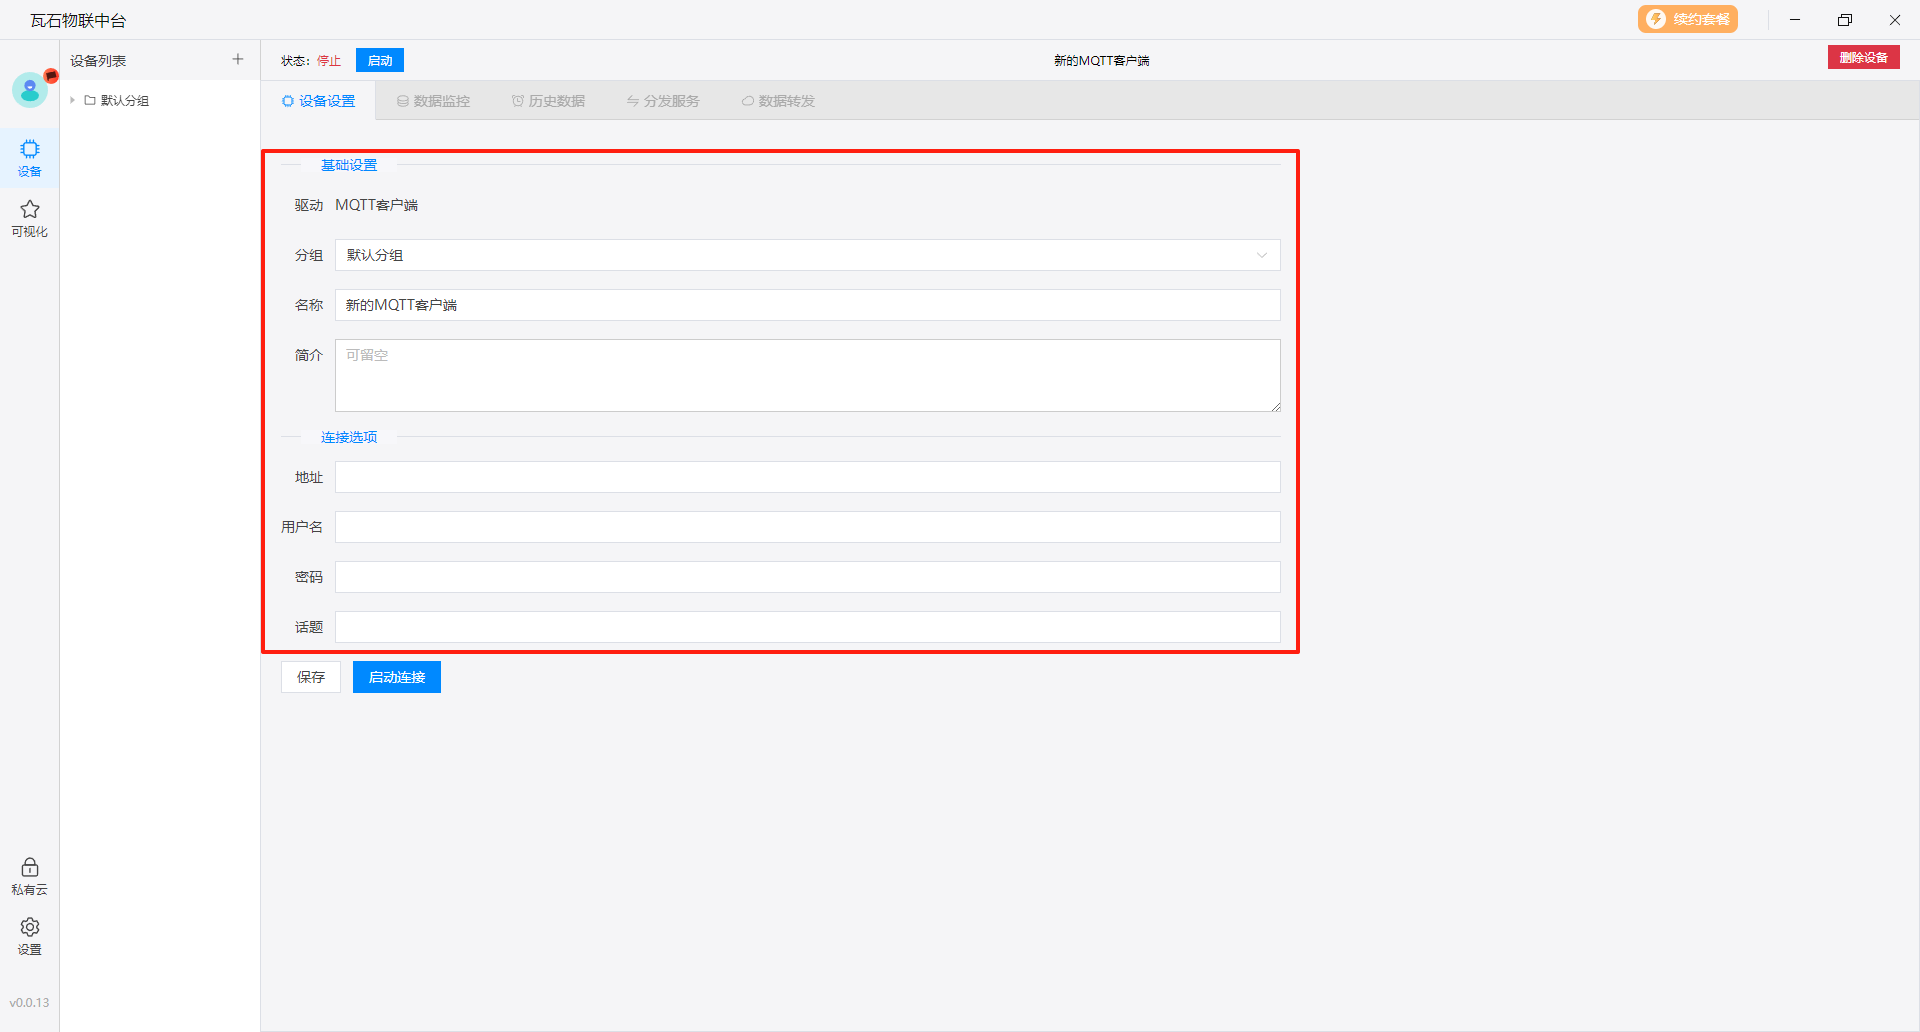
Task: Open the 分组 dropdown
Action: (x=807, y=255)
